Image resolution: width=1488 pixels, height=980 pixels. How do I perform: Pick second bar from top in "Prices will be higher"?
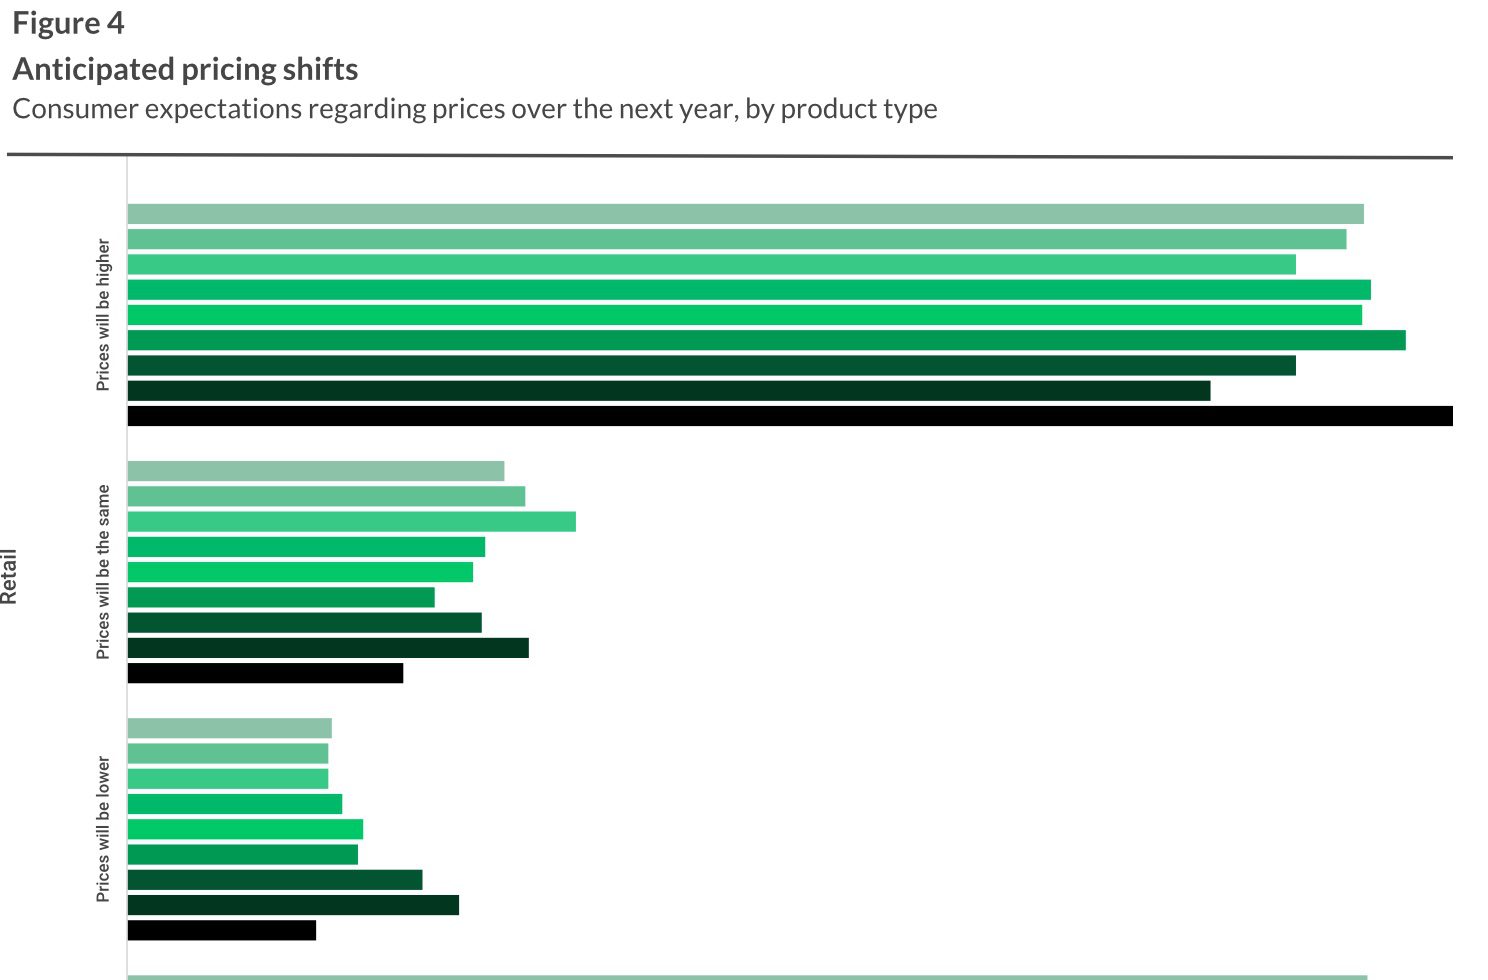(x=736, y=239)
